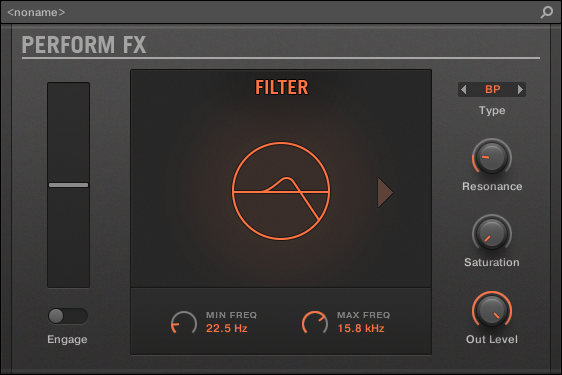This screenshot has height=375, width=562.
Task: Open the preset search magnifier icon
Action: tap(547, 12)
